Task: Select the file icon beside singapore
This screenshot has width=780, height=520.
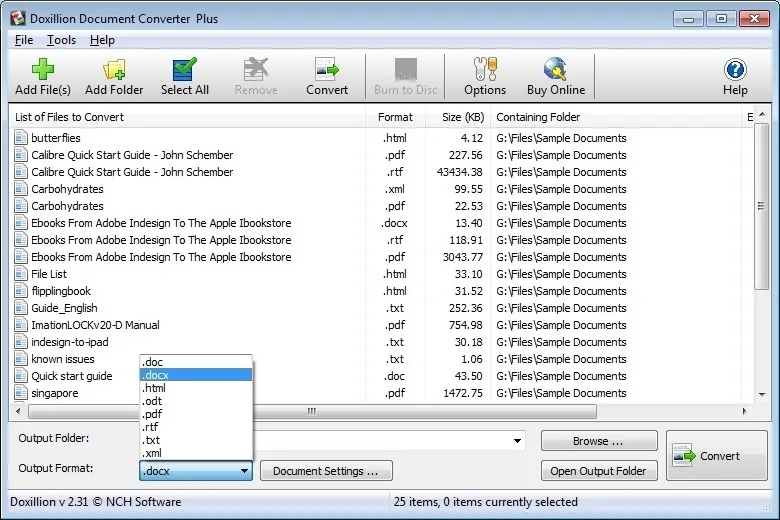Action: tap(21, 393)
